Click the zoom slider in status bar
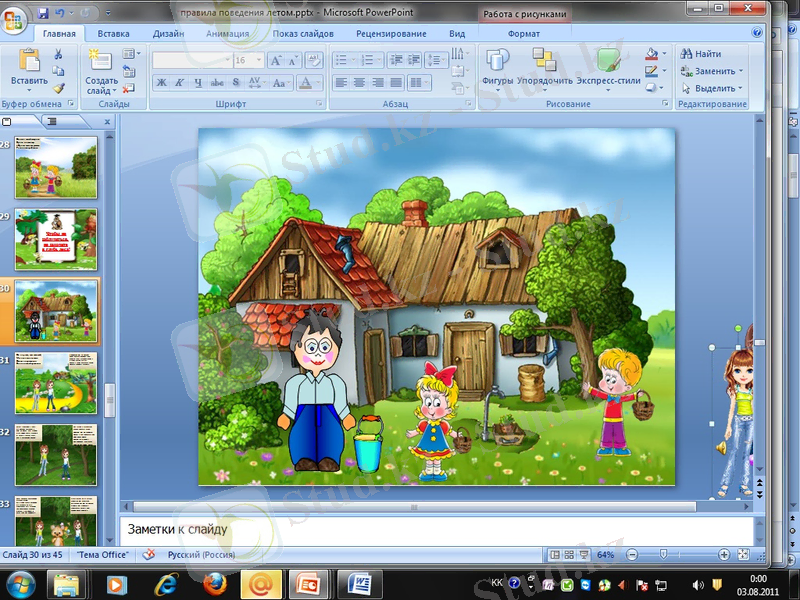This screenshot has width=800, height=600. click(x=662, y=554)
